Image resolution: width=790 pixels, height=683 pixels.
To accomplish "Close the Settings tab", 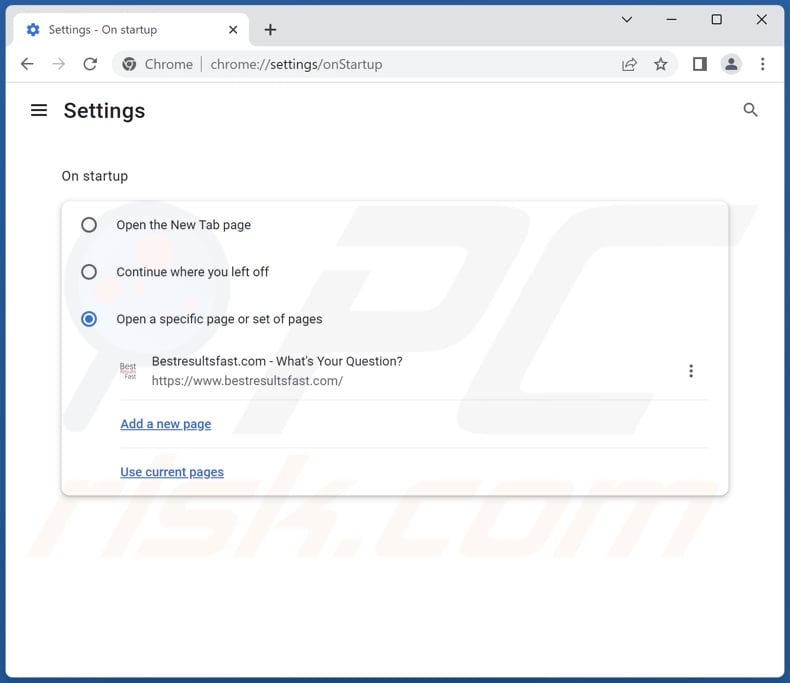I will pyautogui.click(x=231, y=29).
